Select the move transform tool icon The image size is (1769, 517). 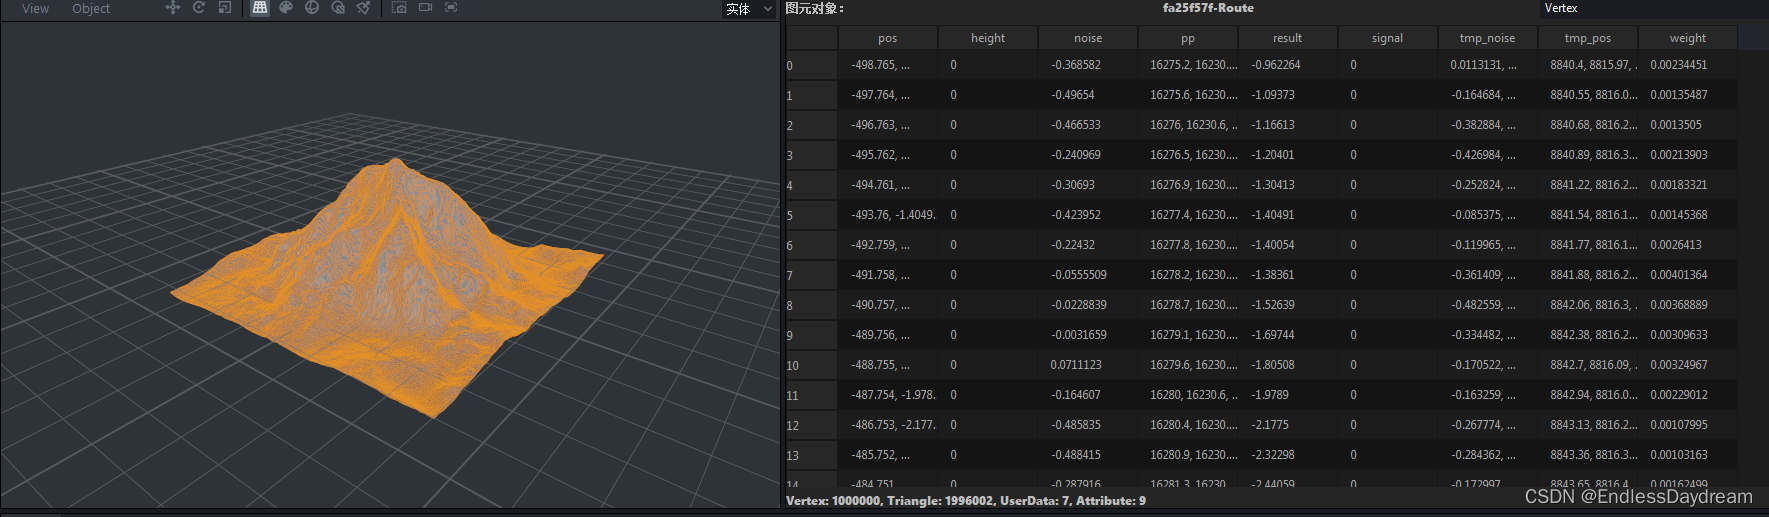pos(173,8)
